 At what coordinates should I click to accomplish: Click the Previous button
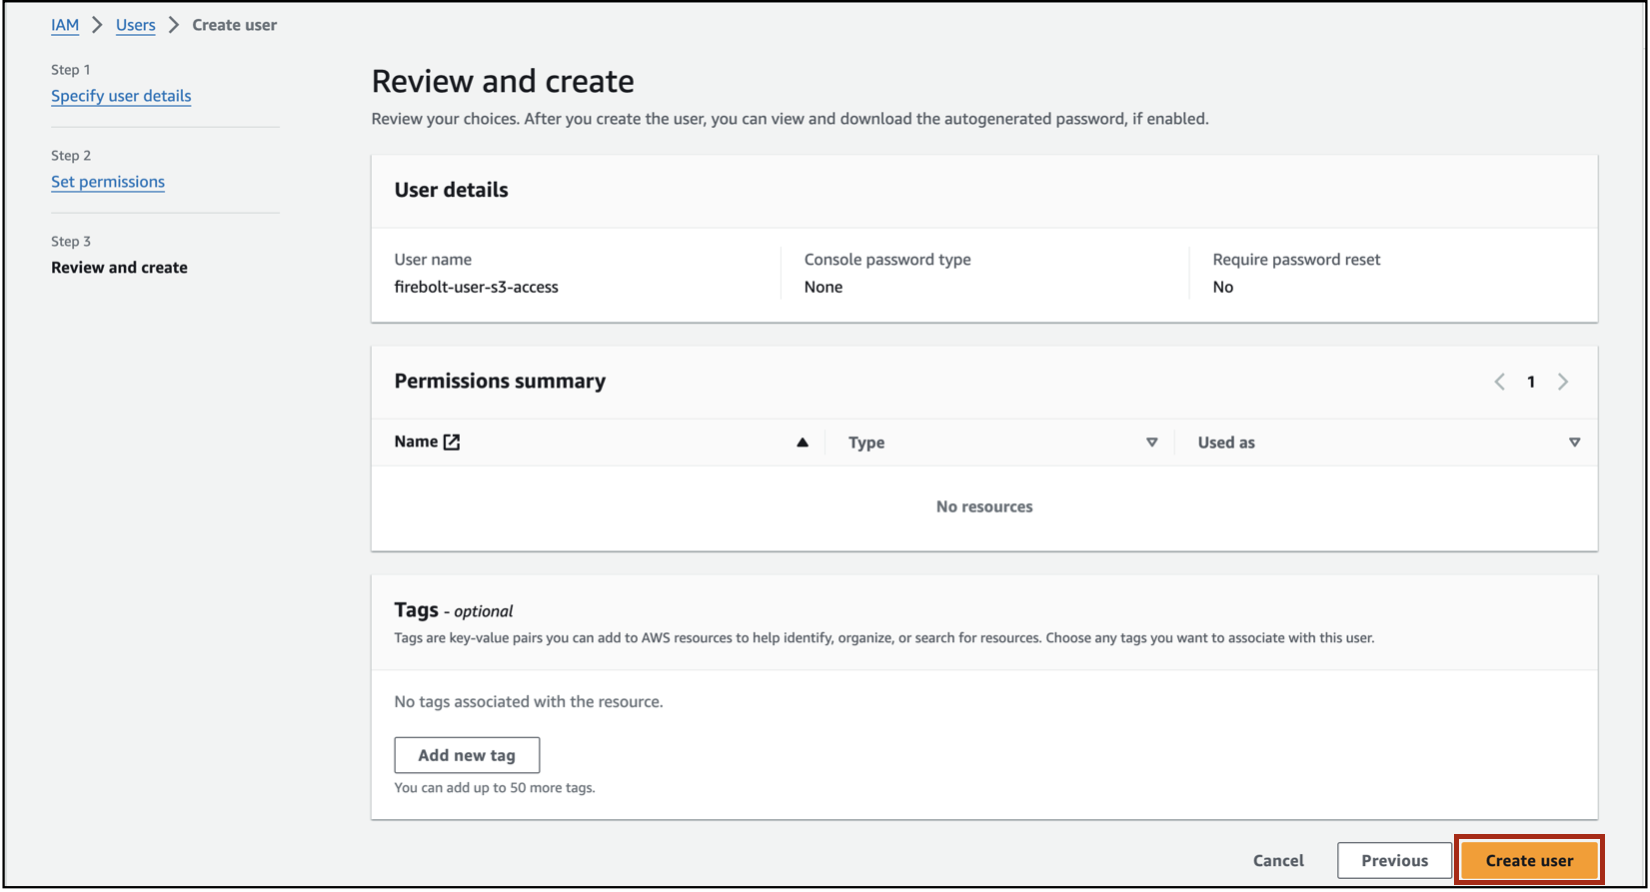coord(1394,861)
